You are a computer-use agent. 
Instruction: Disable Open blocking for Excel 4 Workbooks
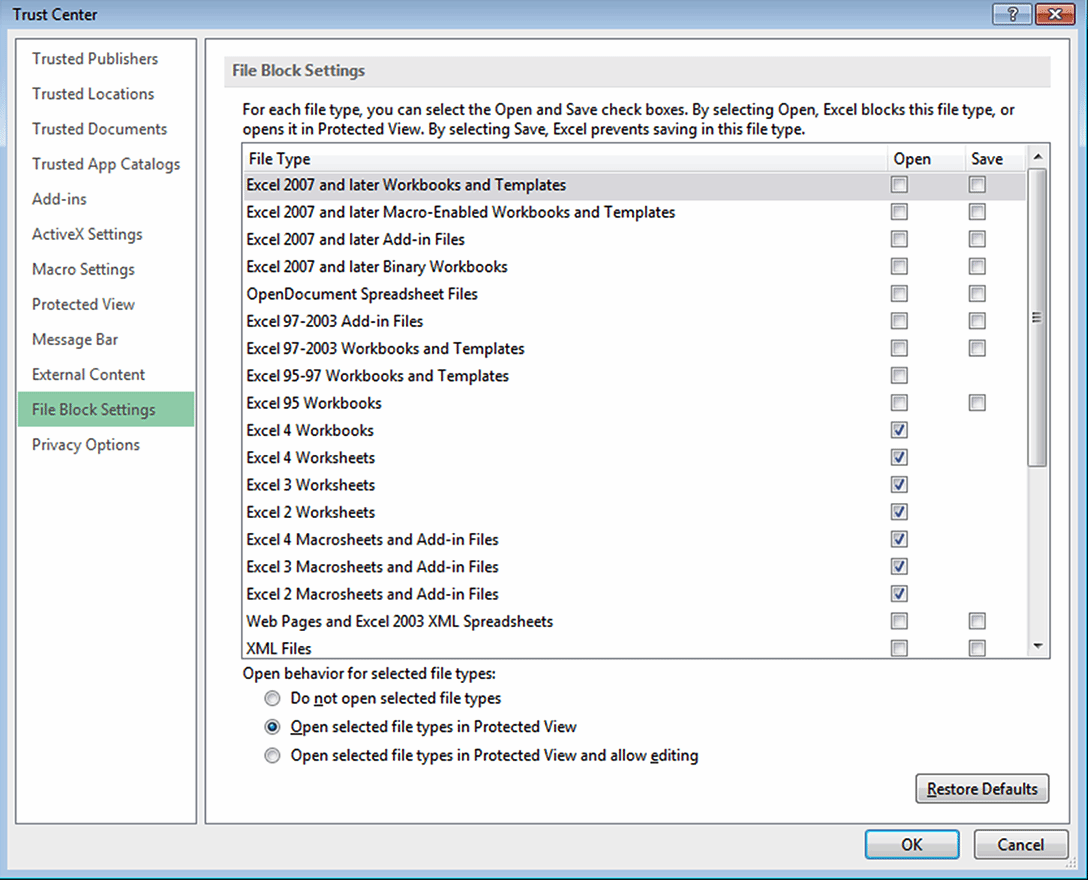898,430
